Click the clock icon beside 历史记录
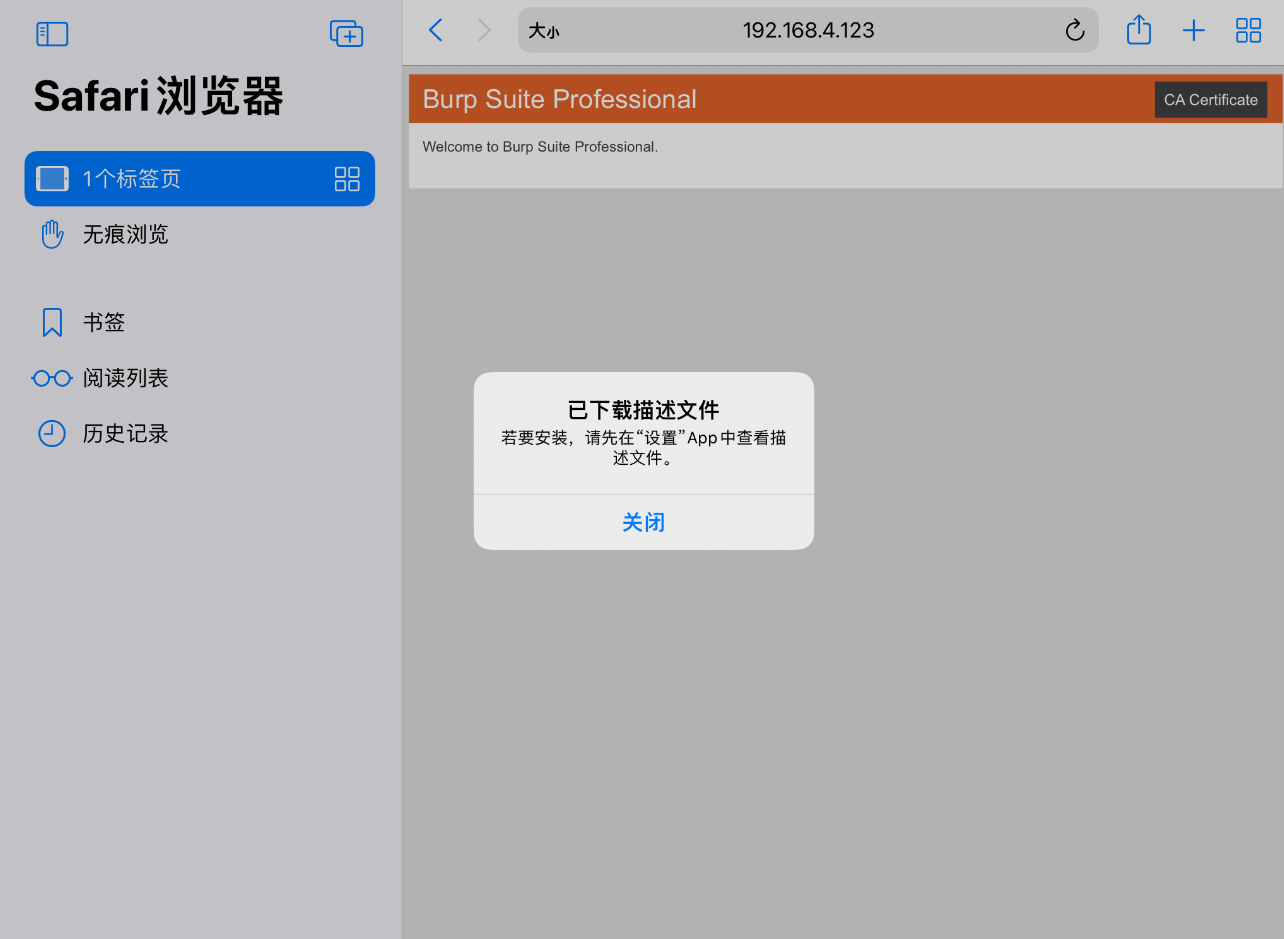This screenshot has height=939, width=1284. click(x=52, y=434)
